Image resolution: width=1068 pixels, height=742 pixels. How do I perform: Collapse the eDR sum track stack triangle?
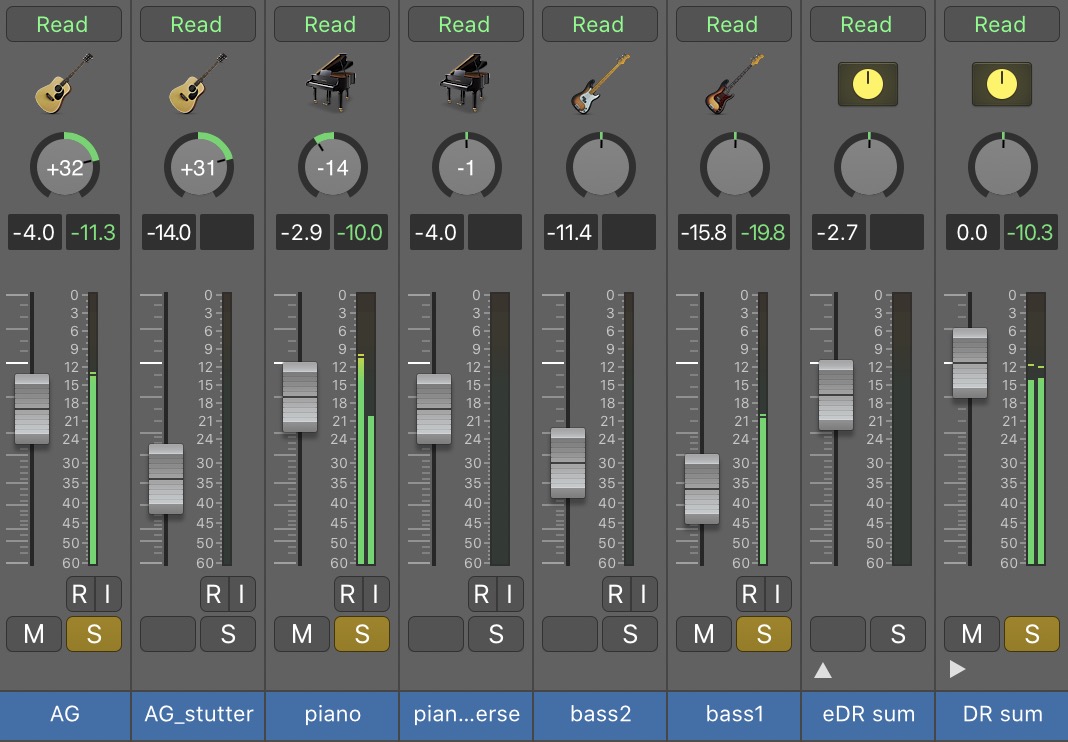[x=823, y=670]
